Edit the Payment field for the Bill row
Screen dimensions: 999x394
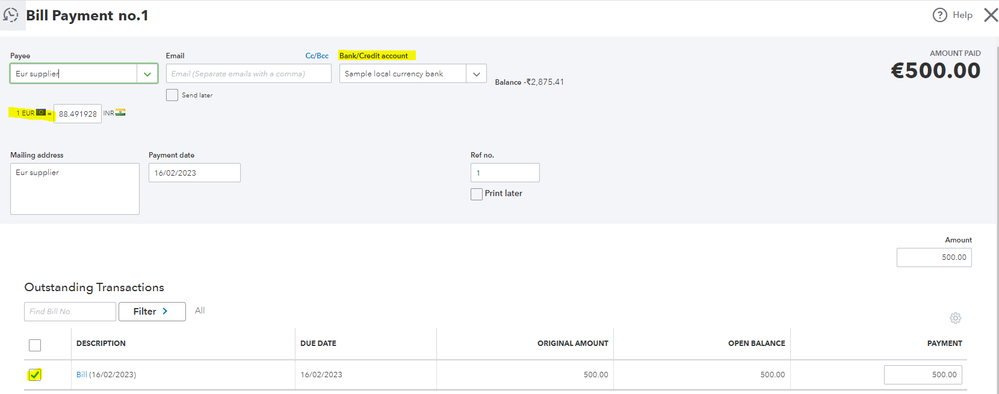pos(923,375)
